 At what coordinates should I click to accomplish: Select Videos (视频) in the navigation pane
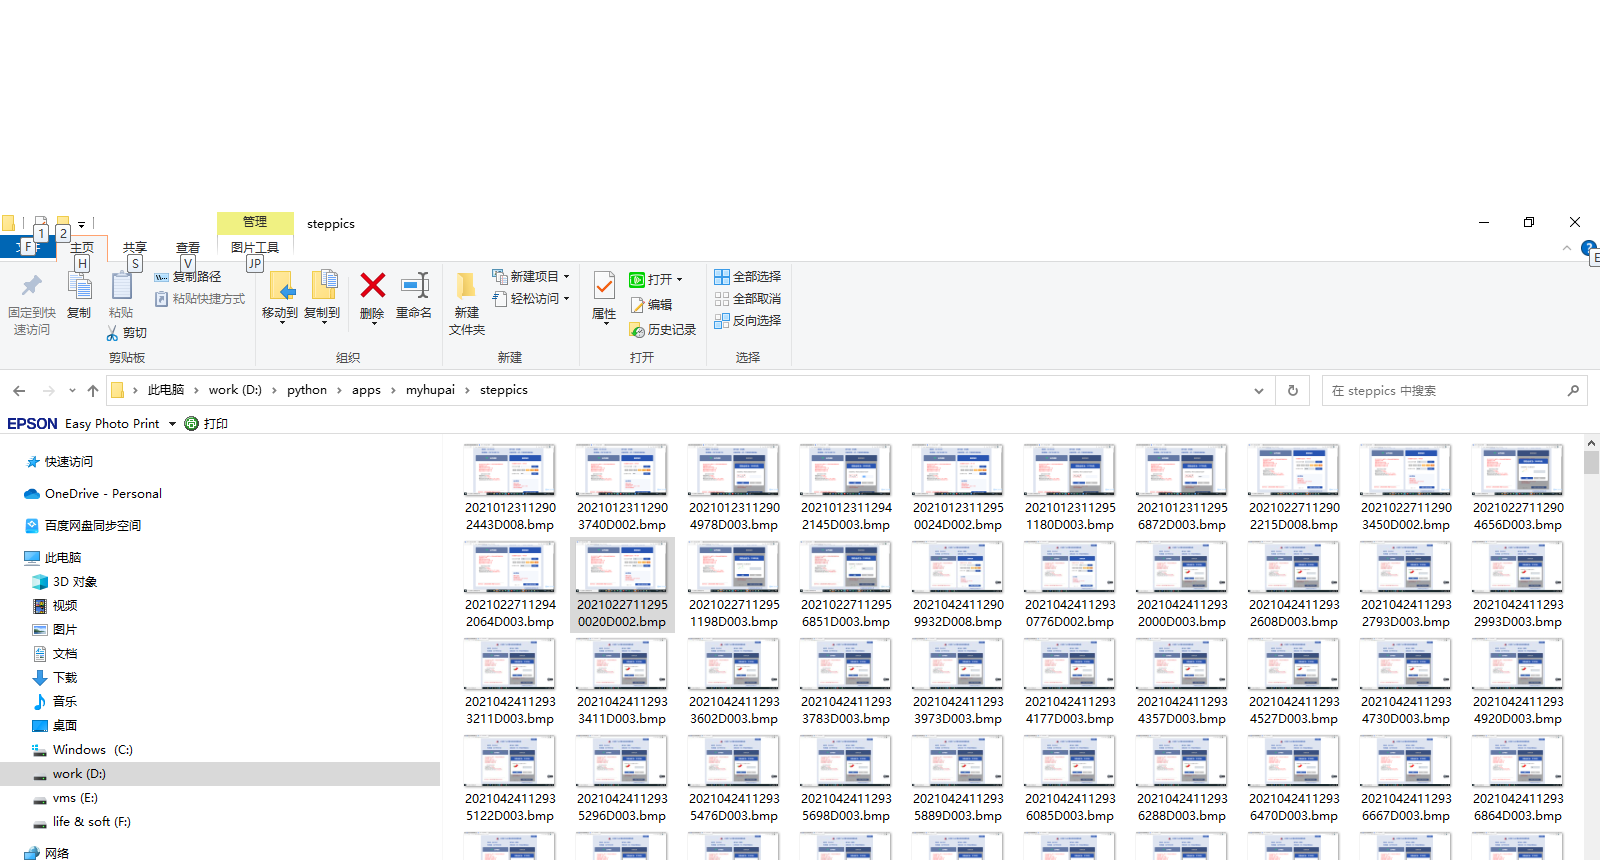pos(55,606)
